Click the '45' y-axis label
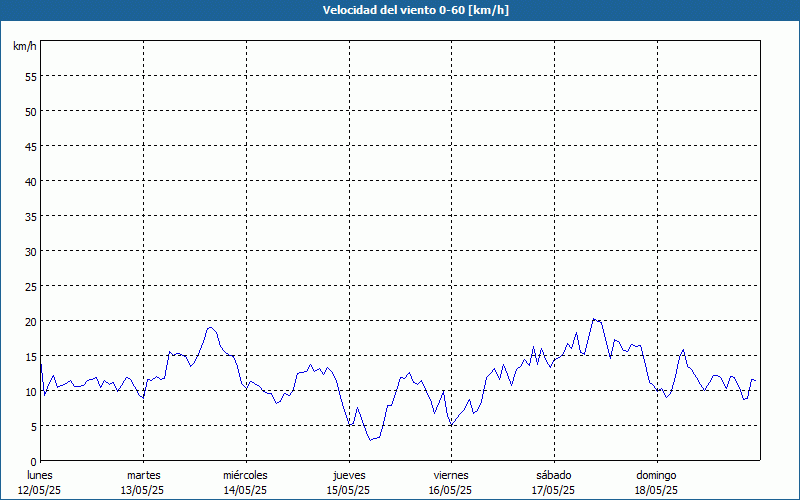The image size is (800, 500). point(31,147)
